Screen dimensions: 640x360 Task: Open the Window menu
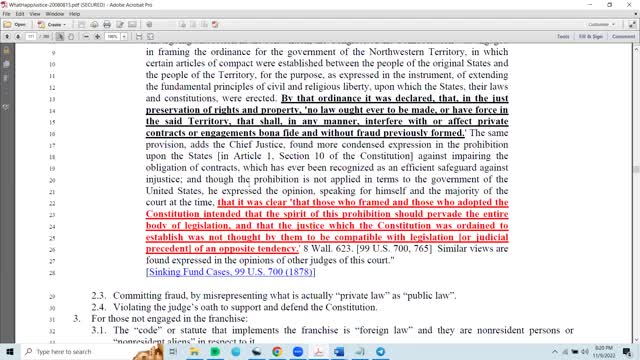pos(55,14)
